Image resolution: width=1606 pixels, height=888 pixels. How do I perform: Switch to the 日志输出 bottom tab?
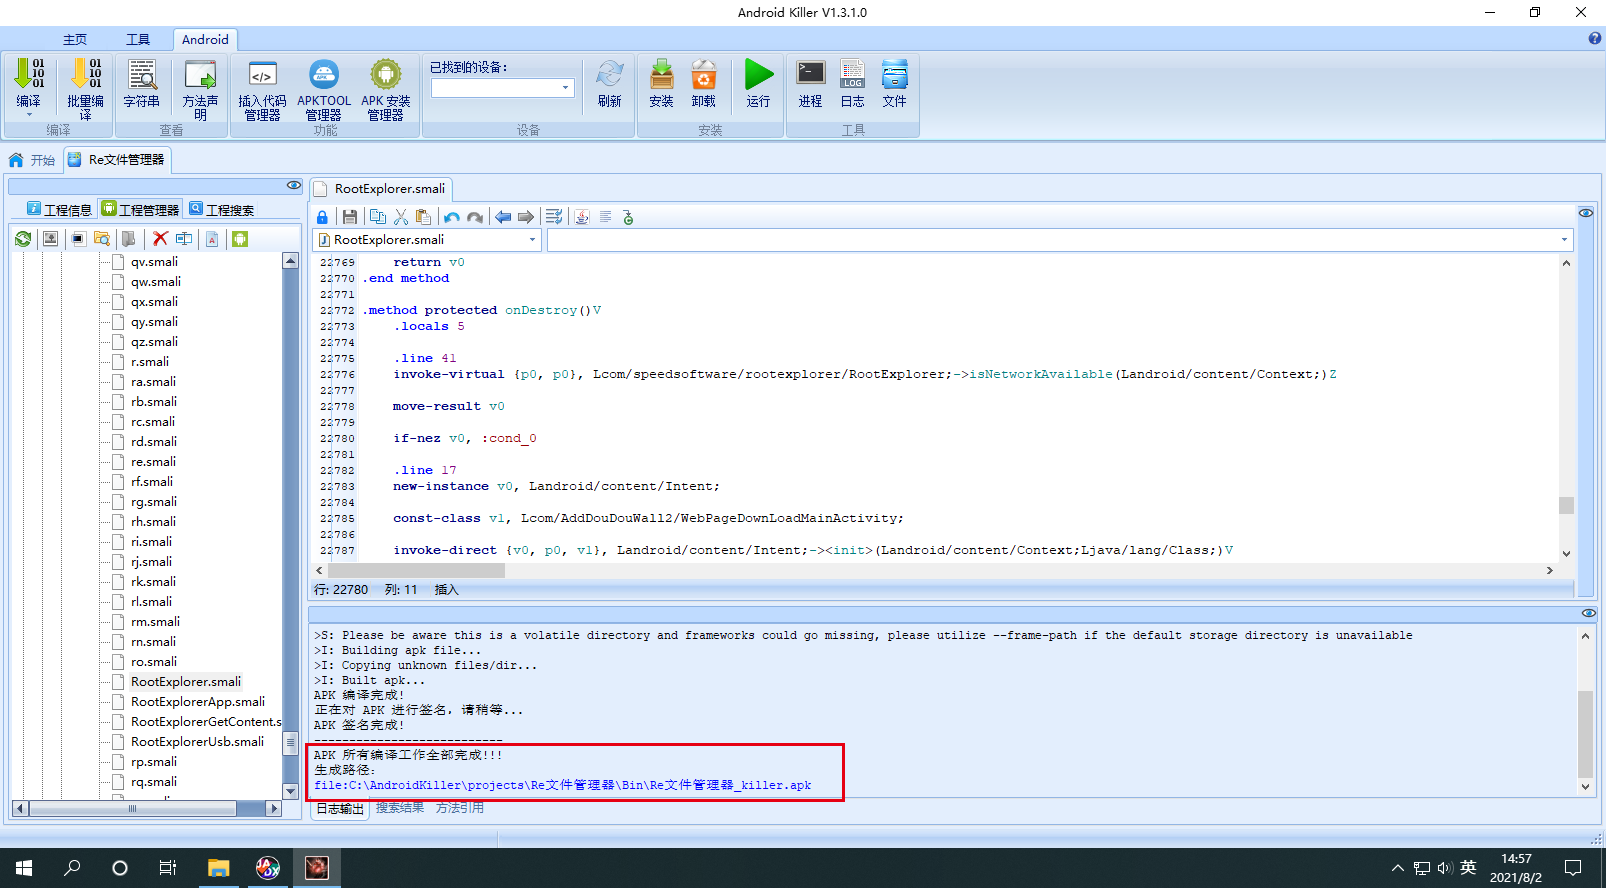(340, 809)
